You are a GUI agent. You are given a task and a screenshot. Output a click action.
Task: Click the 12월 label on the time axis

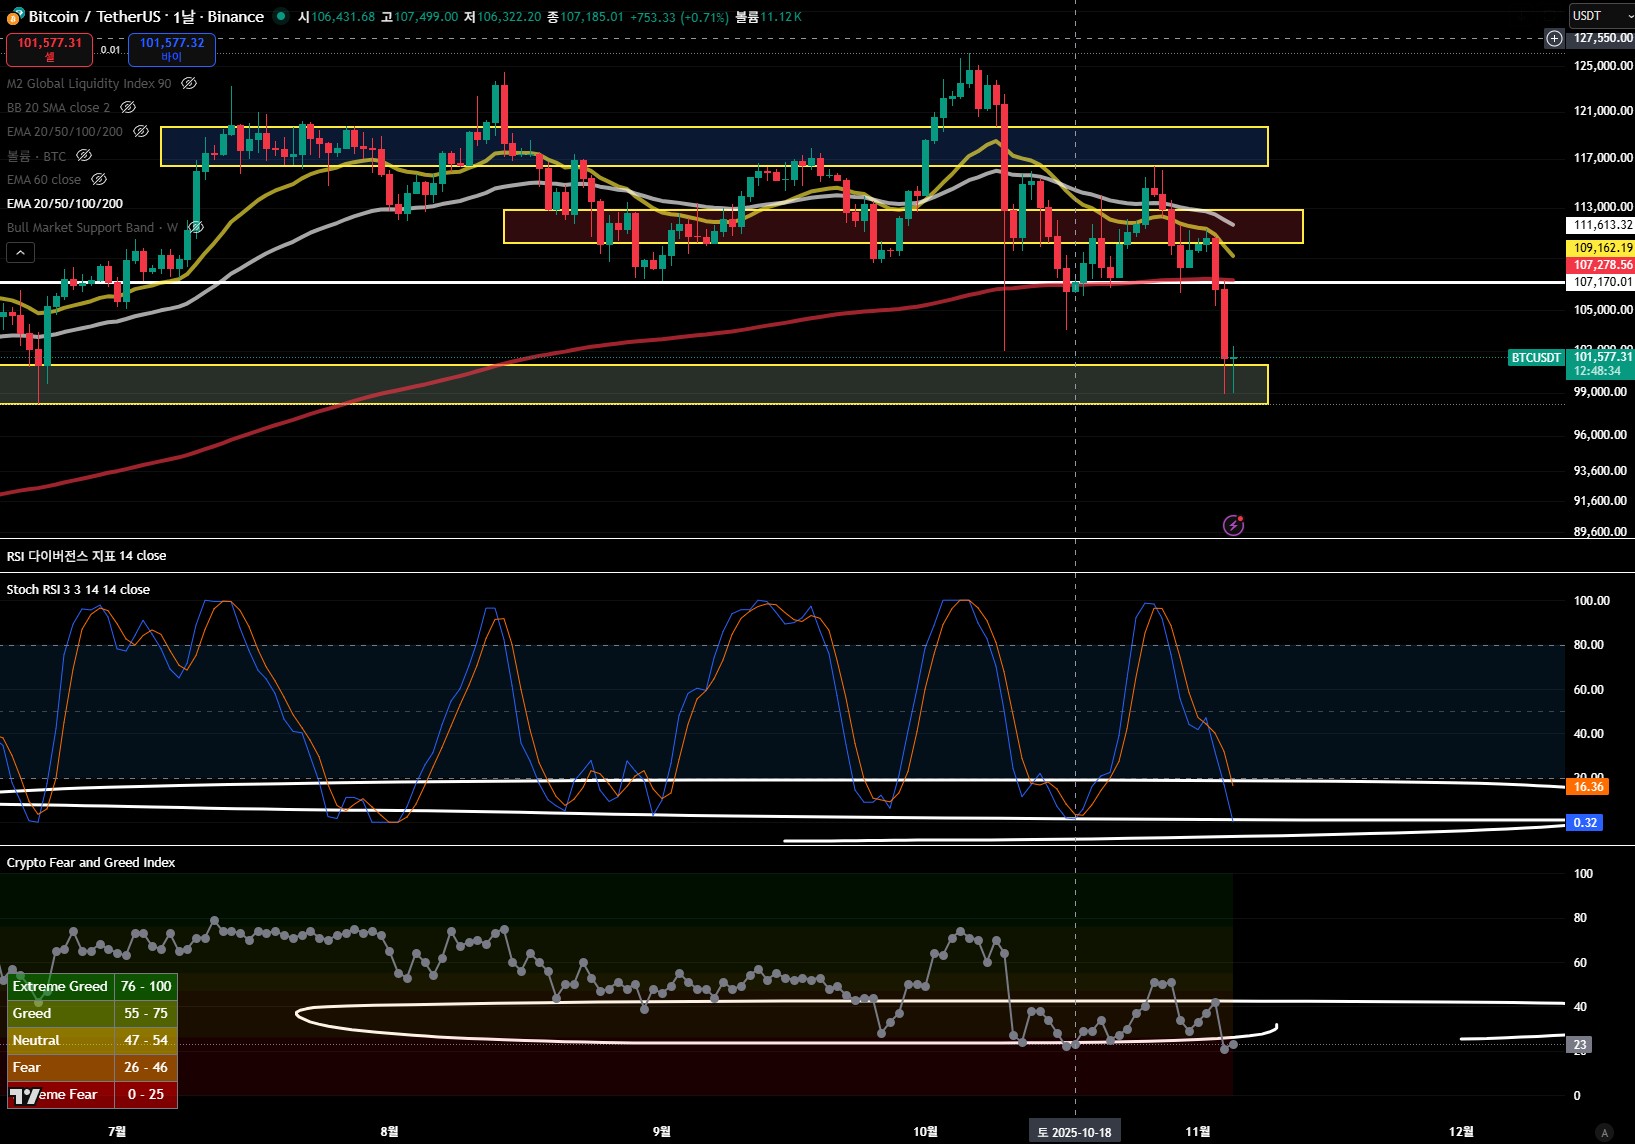(x=1461, y=1132)
